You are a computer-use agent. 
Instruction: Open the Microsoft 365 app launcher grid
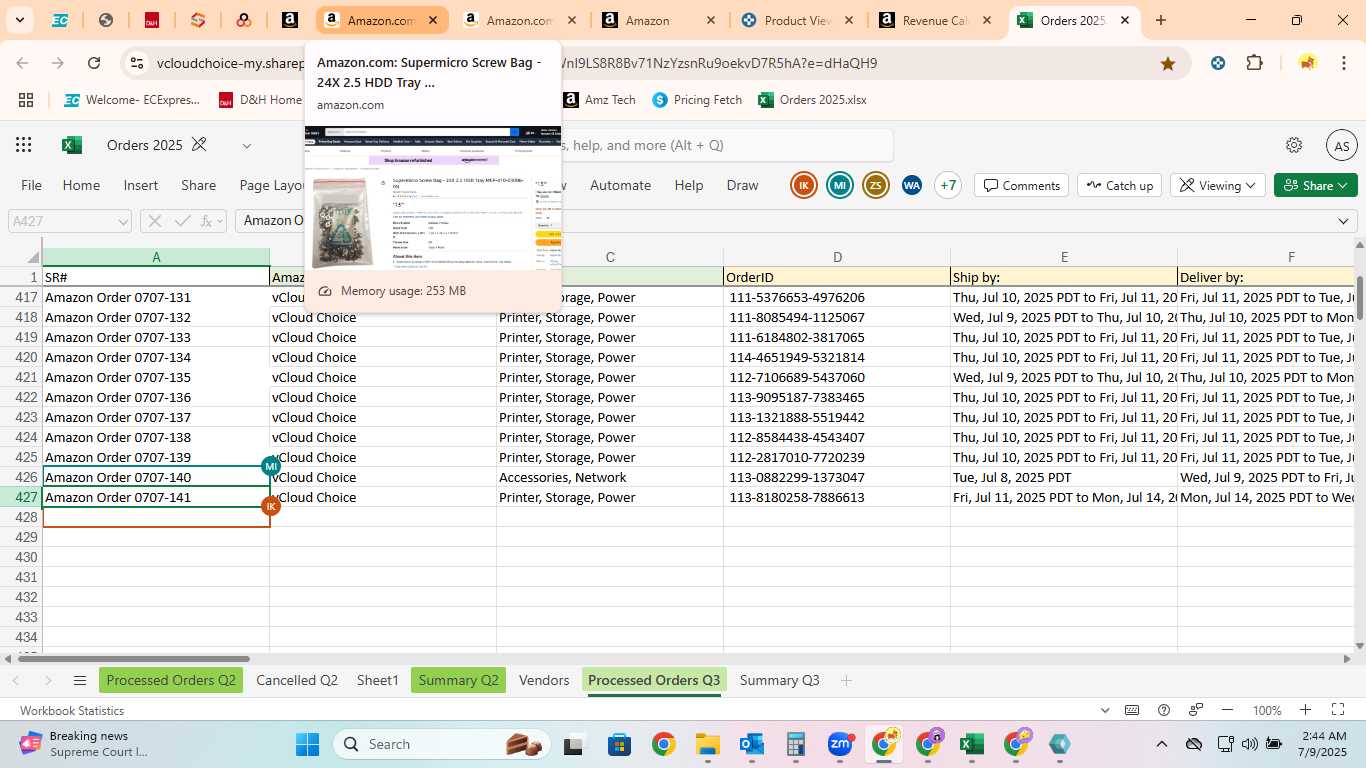pos(24,145)
